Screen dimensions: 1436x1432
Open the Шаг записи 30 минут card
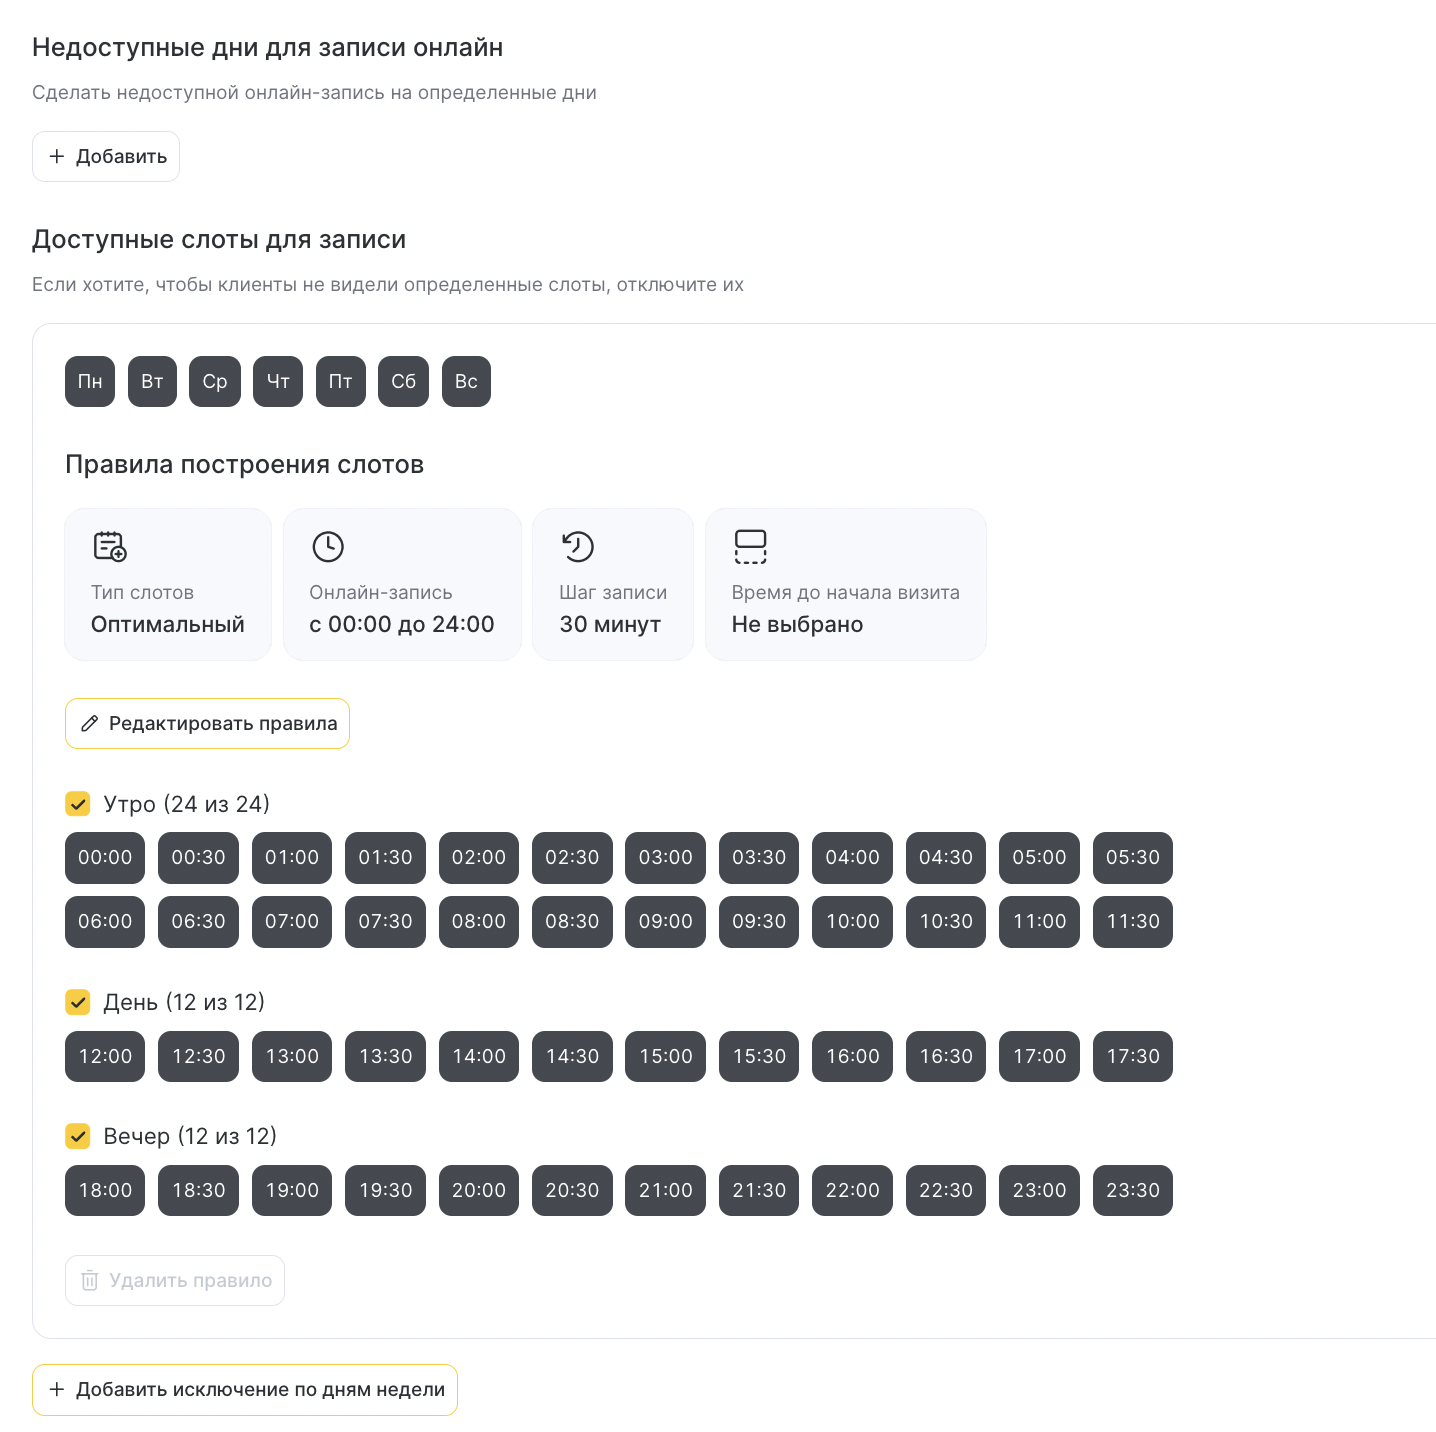click(612, 584)
